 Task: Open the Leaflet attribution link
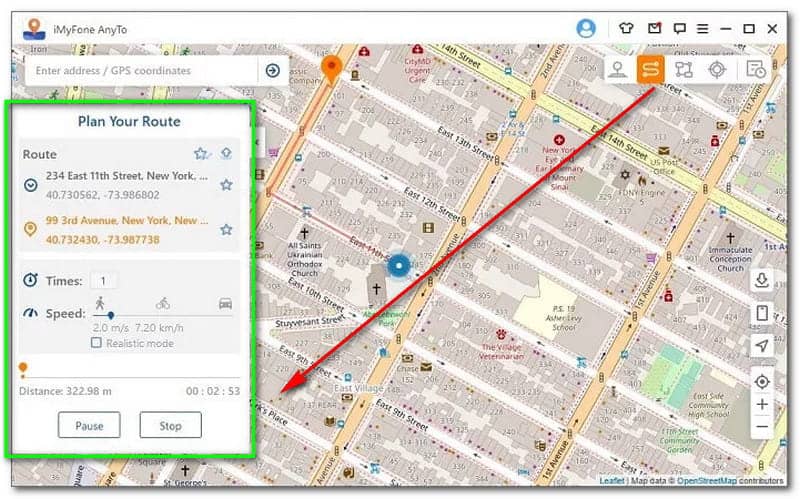(611, 481)
